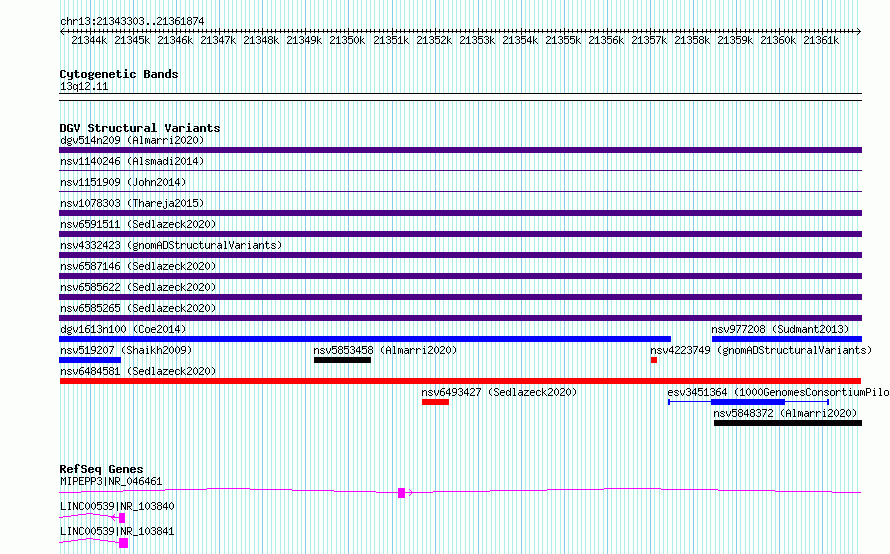Select nsv6587146 (Sedlazeck2020) variant
The image size is (890, 554).
[x=138, y=266]
